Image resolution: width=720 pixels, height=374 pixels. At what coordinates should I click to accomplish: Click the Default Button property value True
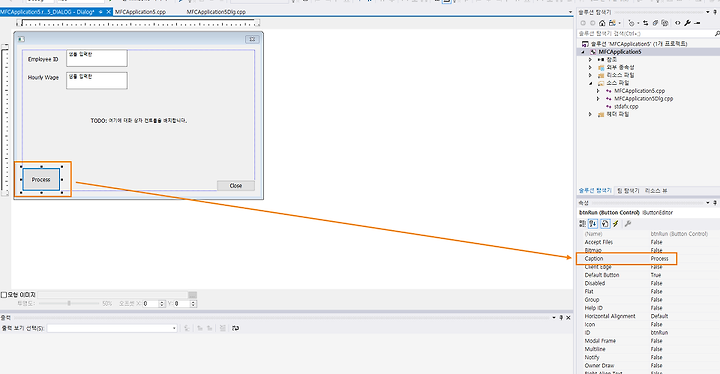pyautogui.click(x=656, y=275)
